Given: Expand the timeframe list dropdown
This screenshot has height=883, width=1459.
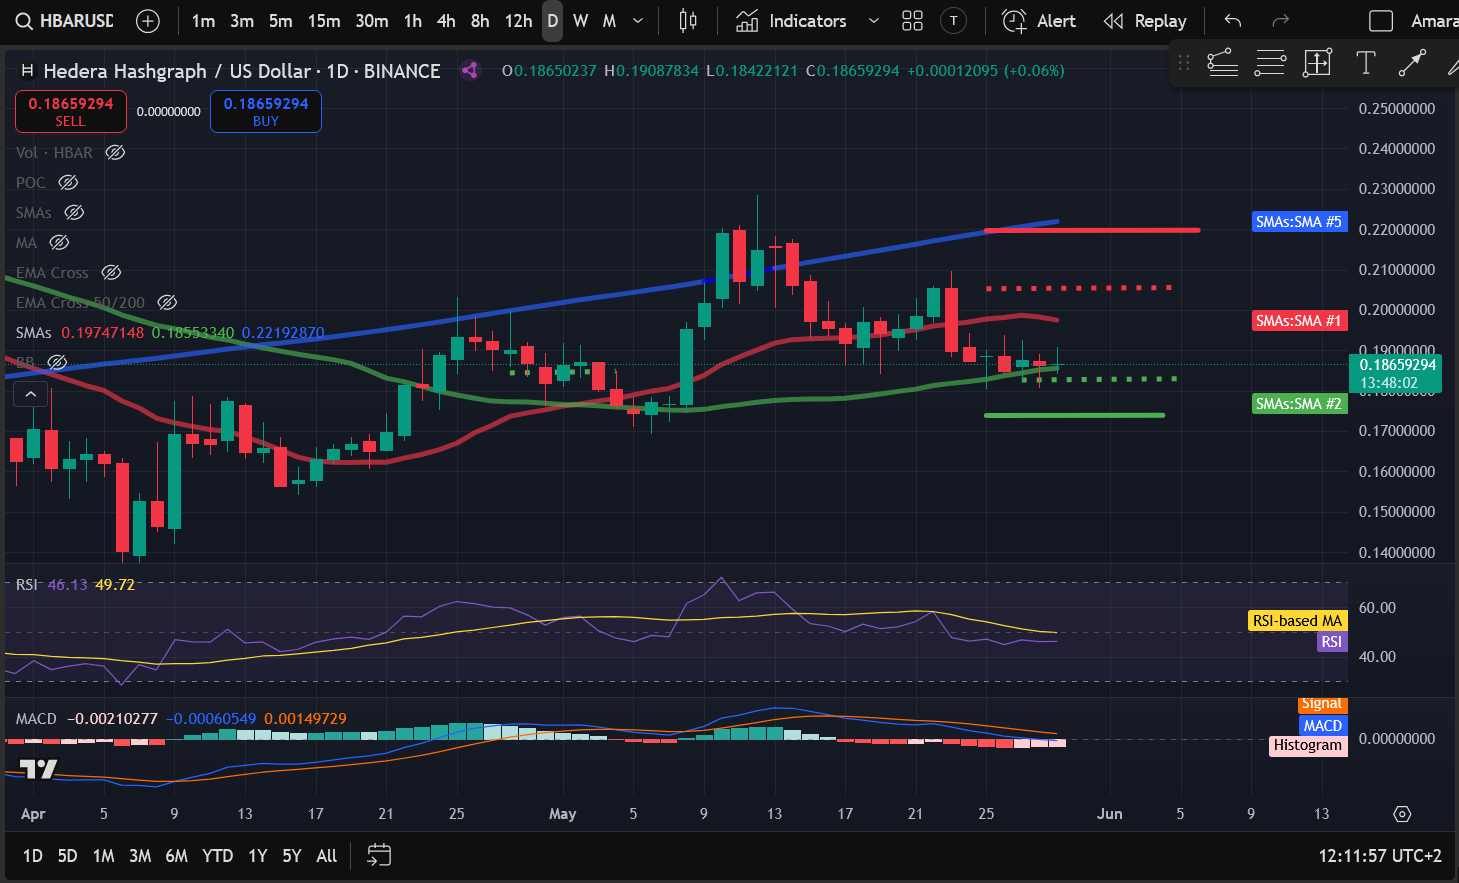Looking at the screenshot, I should click(638, 21).
